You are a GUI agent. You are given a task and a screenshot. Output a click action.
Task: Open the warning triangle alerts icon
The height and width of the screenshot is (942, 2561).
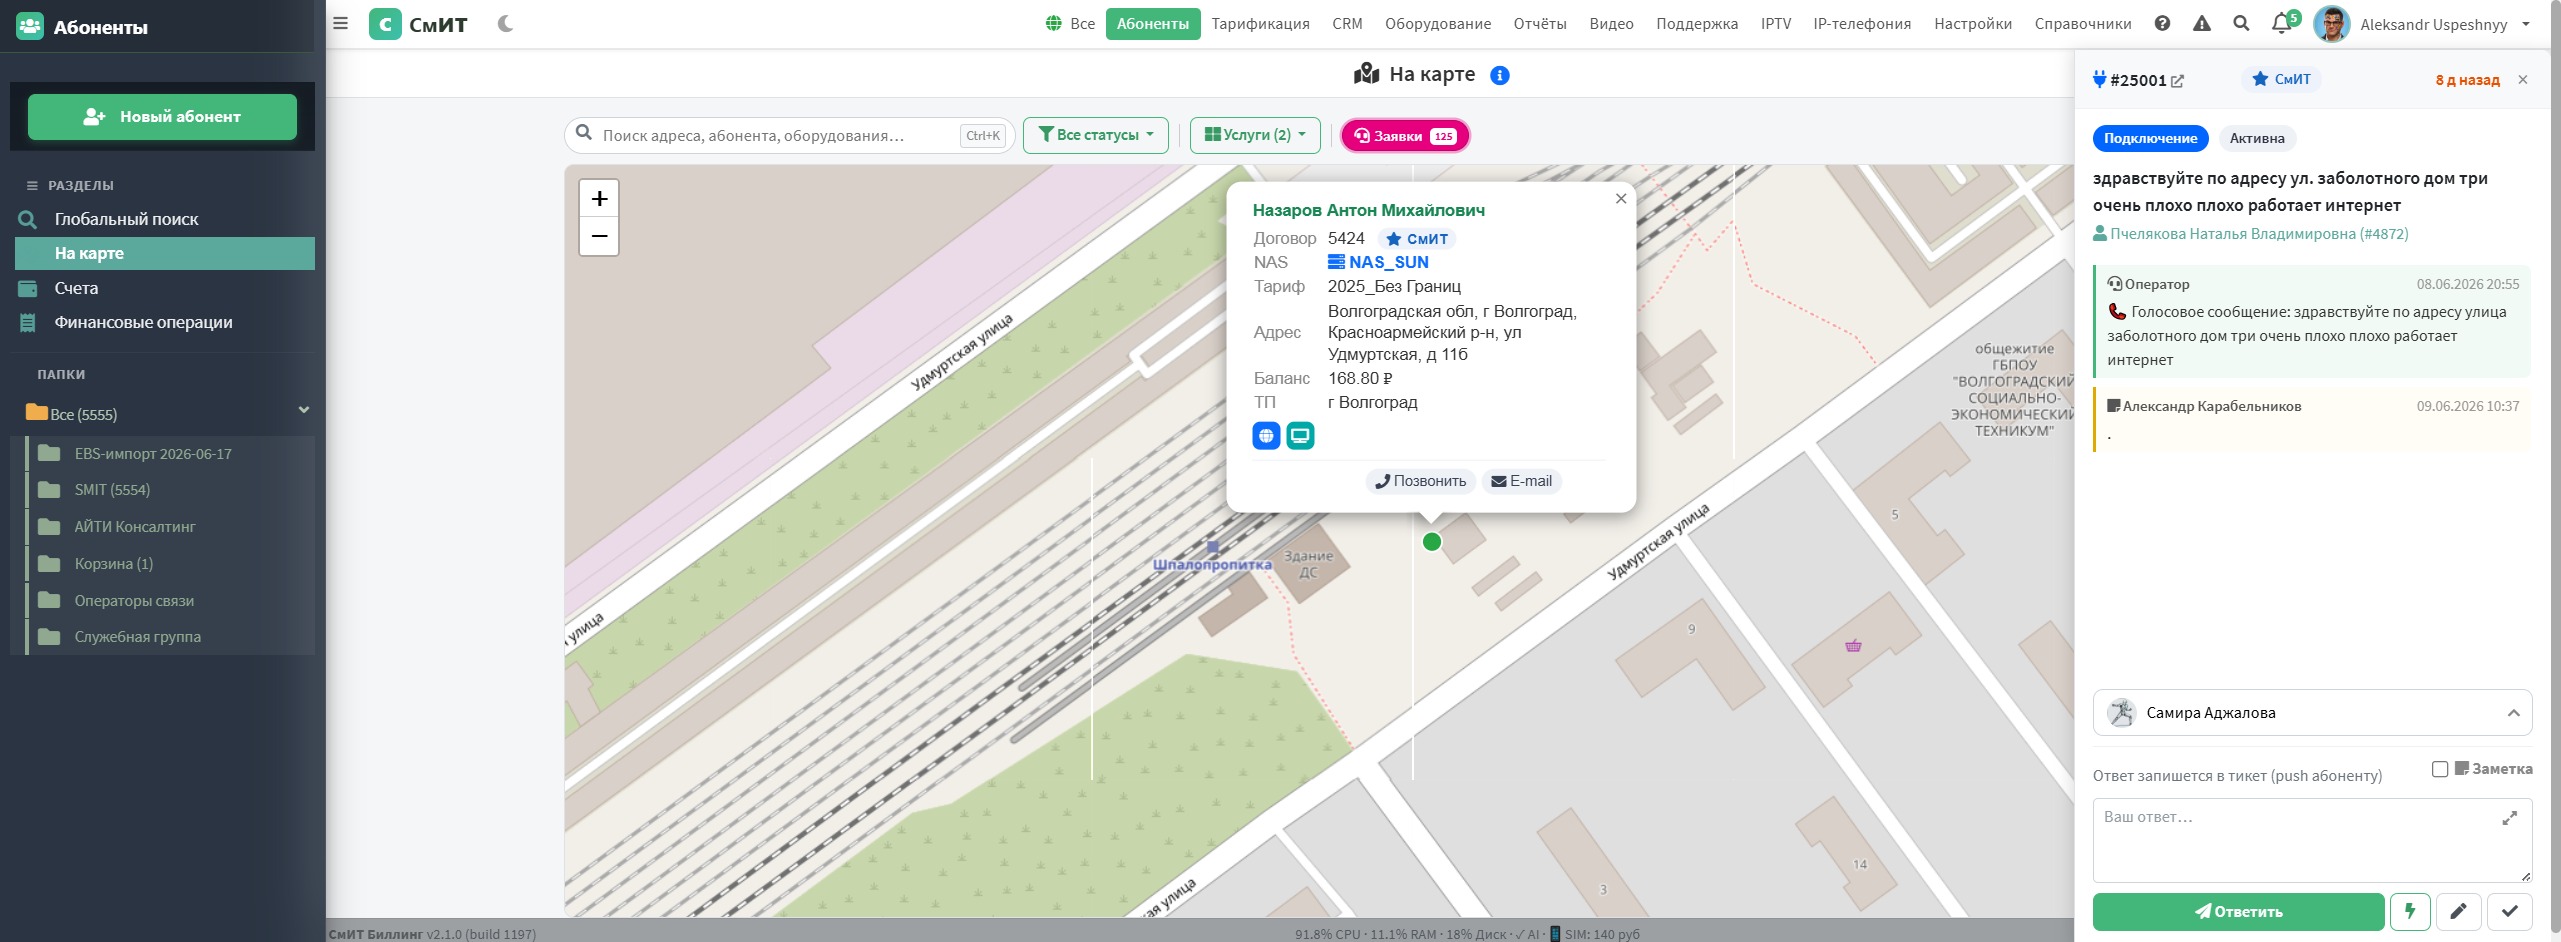[2202, 23]
